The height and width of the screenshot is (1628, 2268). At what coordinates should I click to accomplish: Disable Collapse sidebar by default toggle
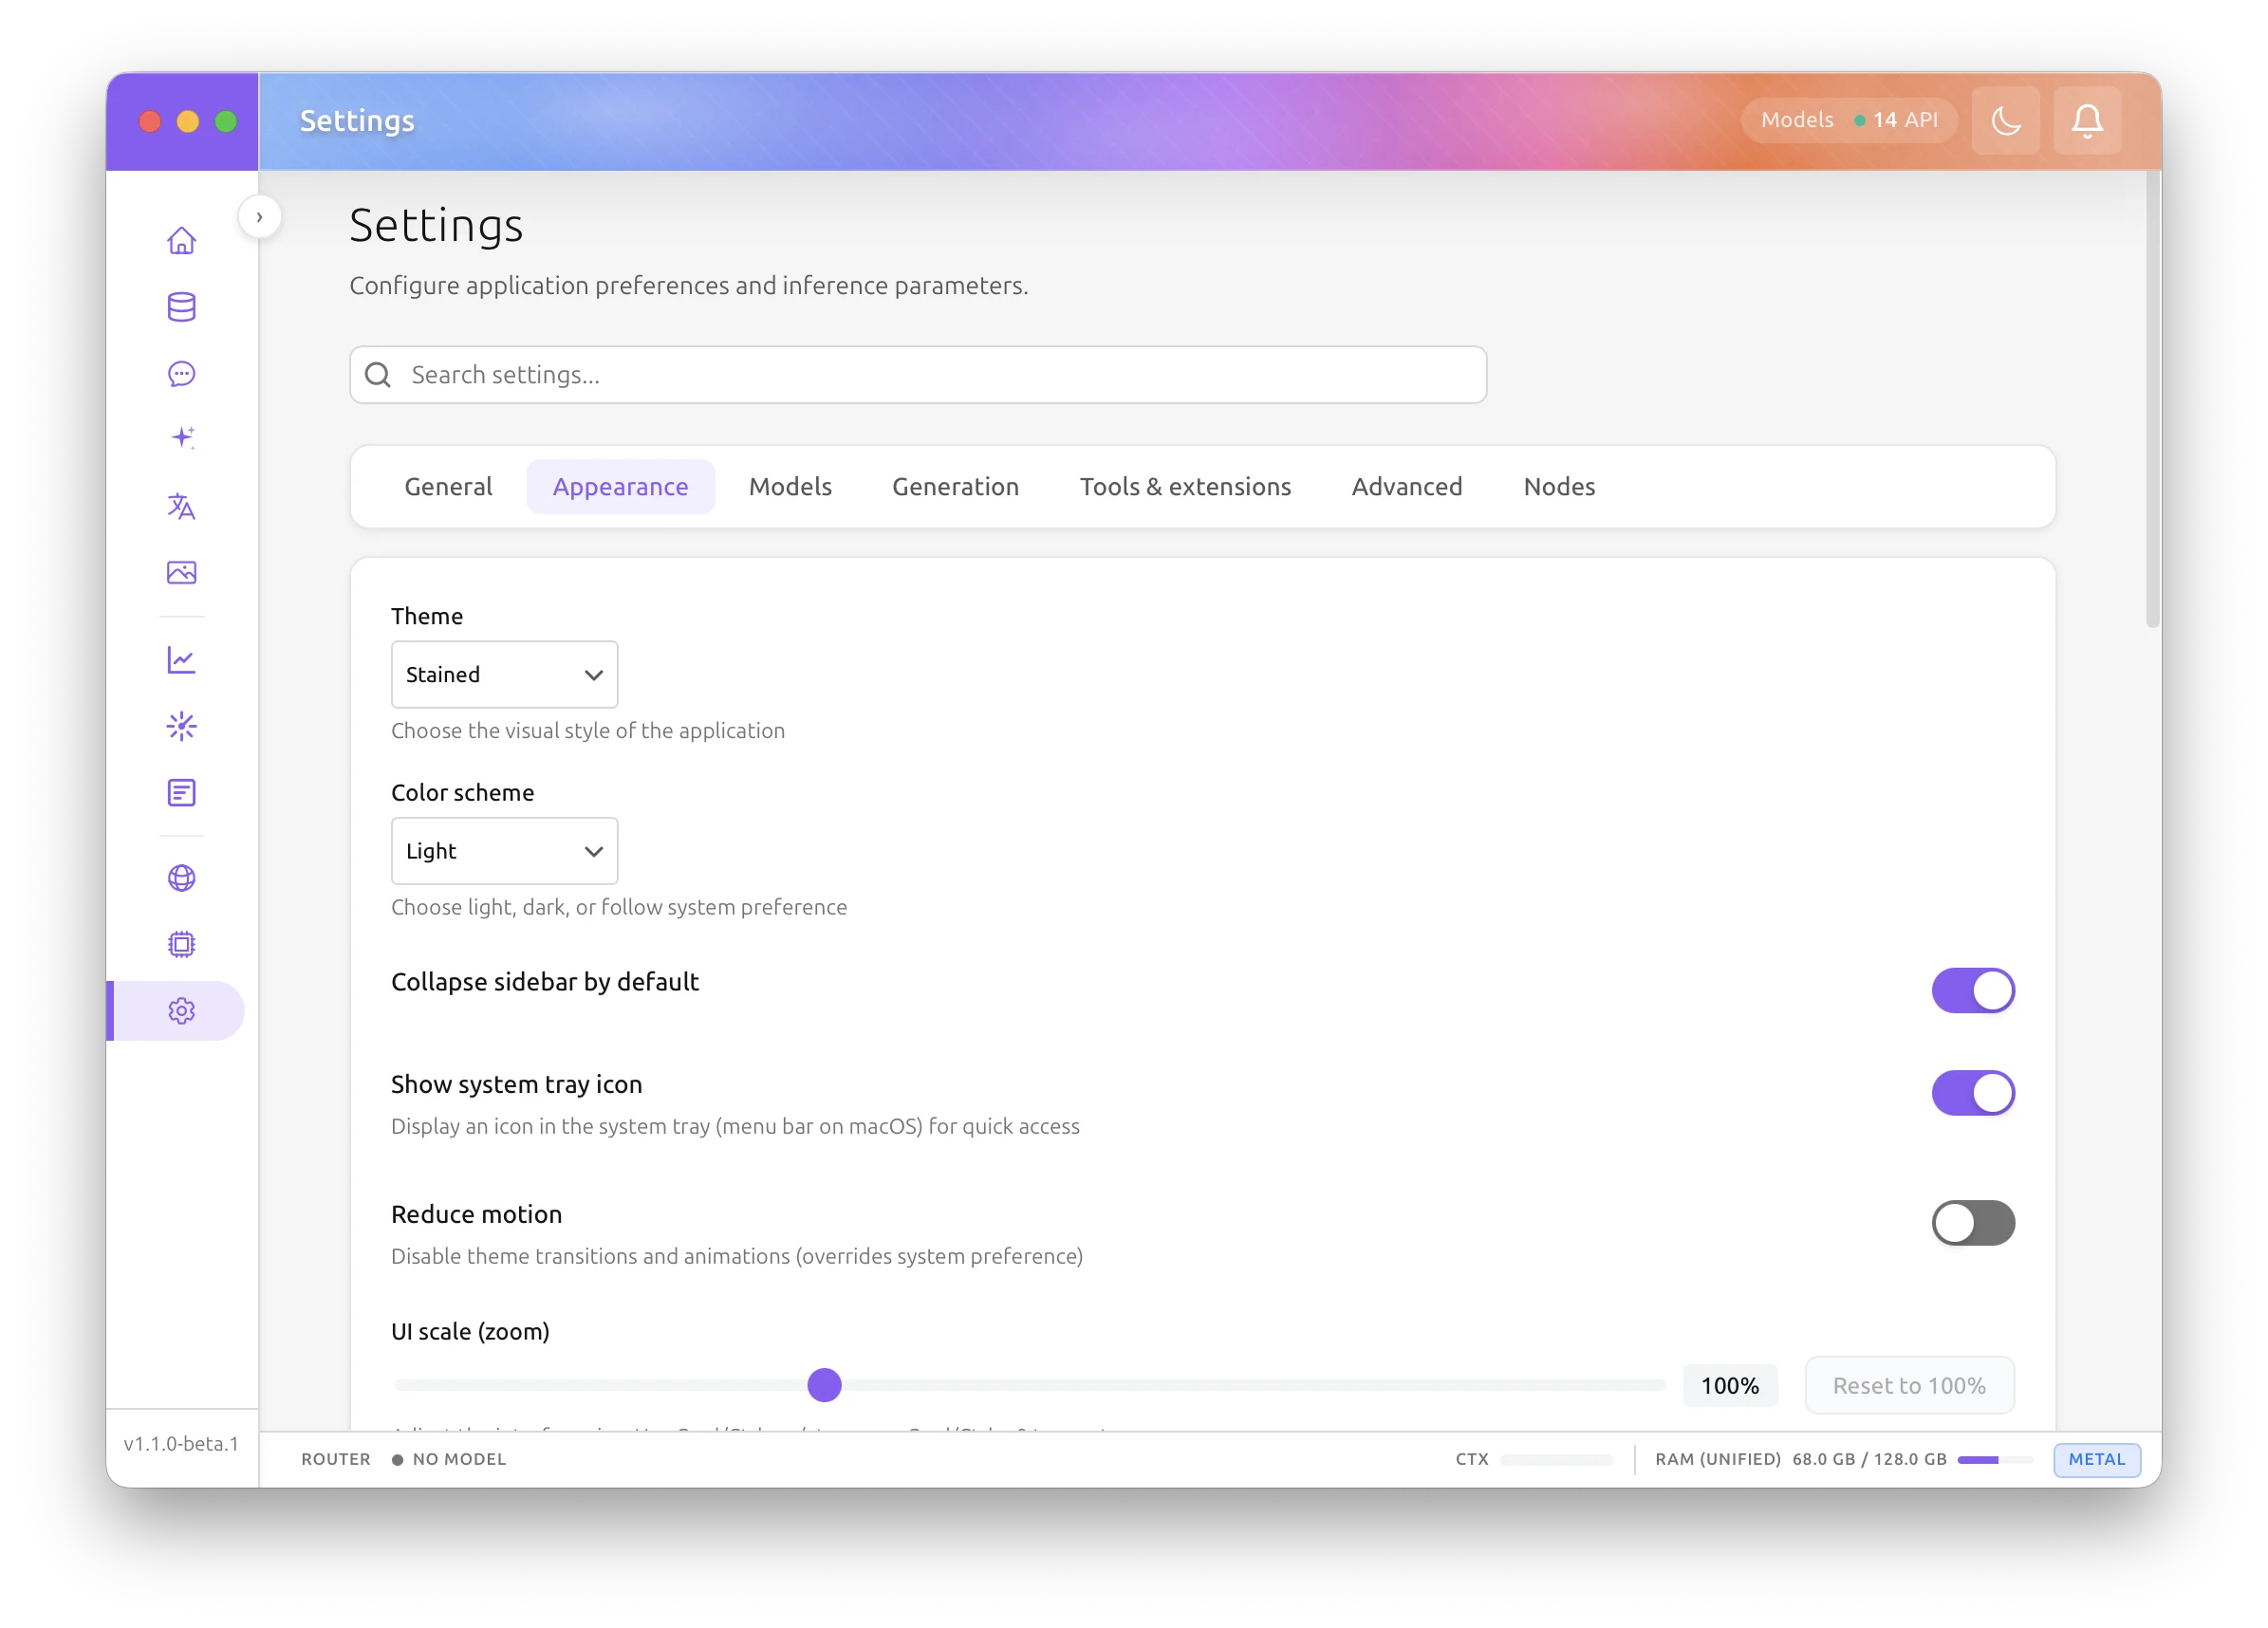(1972, 990)
